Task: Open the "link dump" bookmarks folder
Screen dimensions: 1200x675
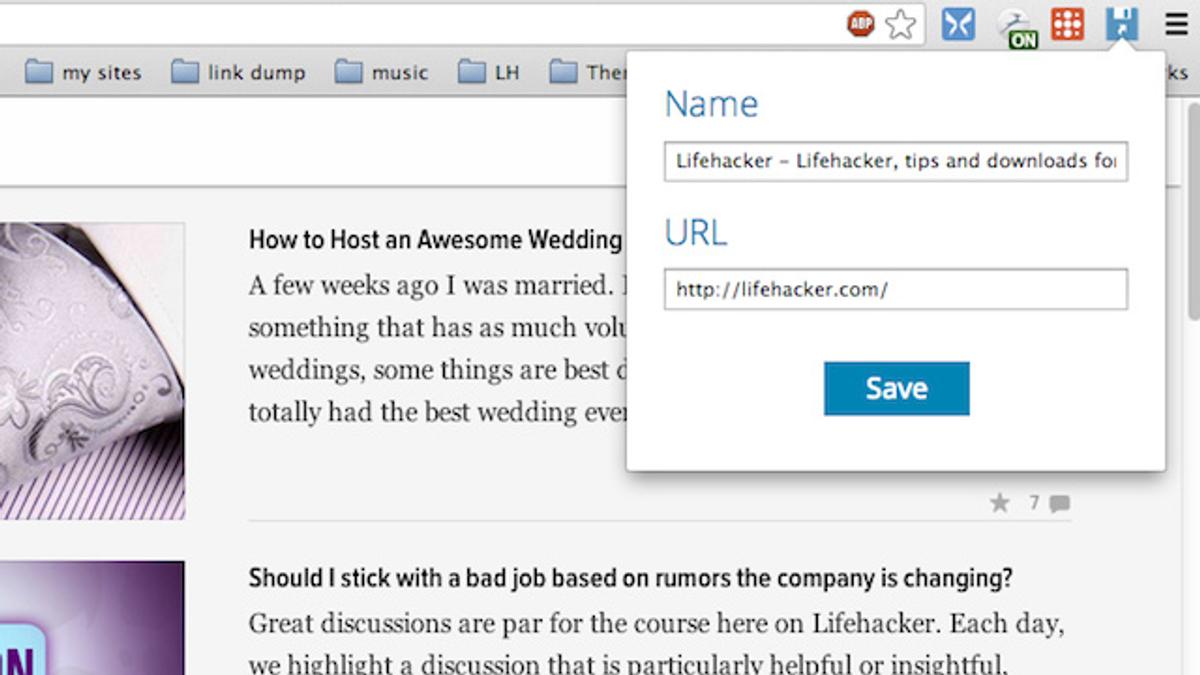Action: coord(239,73)
